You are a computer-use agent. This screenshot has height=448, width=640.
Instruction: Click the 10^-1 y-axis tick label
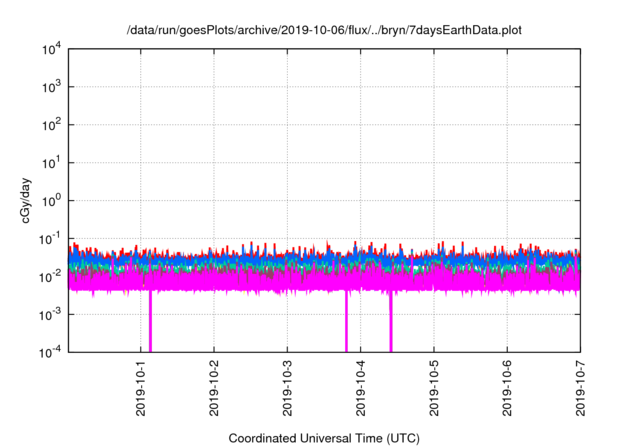click(51, 239)
